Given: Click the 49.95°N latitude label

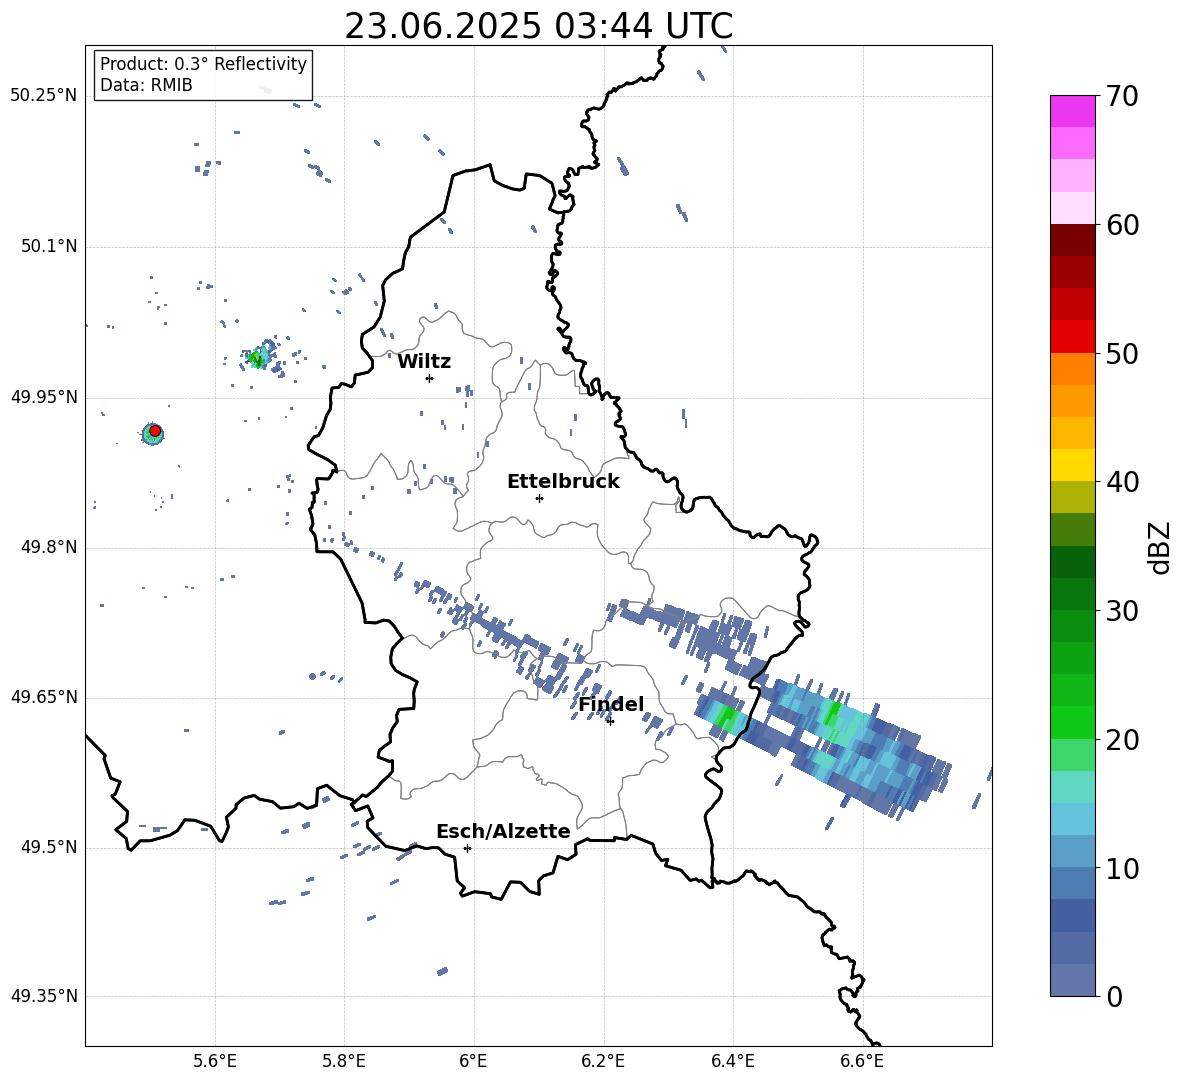Looking at the screenshot, I should 44,396.
